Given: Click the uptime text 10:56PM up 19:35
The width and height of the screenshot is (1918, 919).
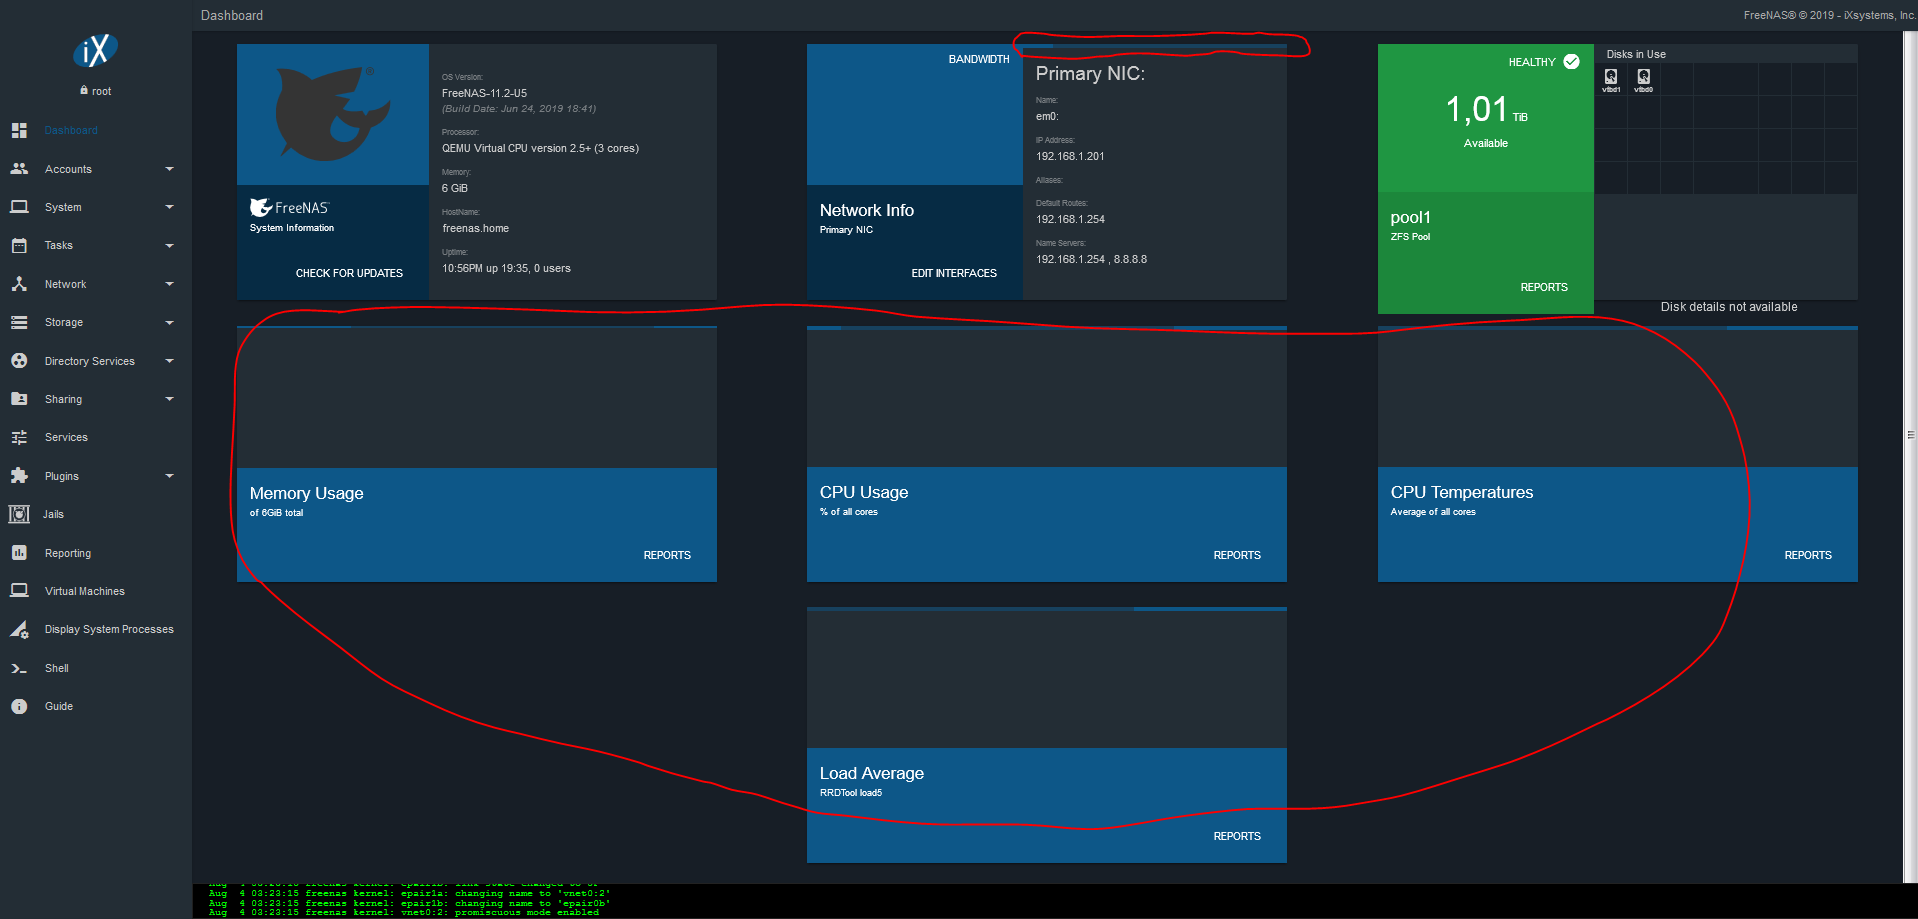Looking at the screenshot, I should [x=506, y=268].
